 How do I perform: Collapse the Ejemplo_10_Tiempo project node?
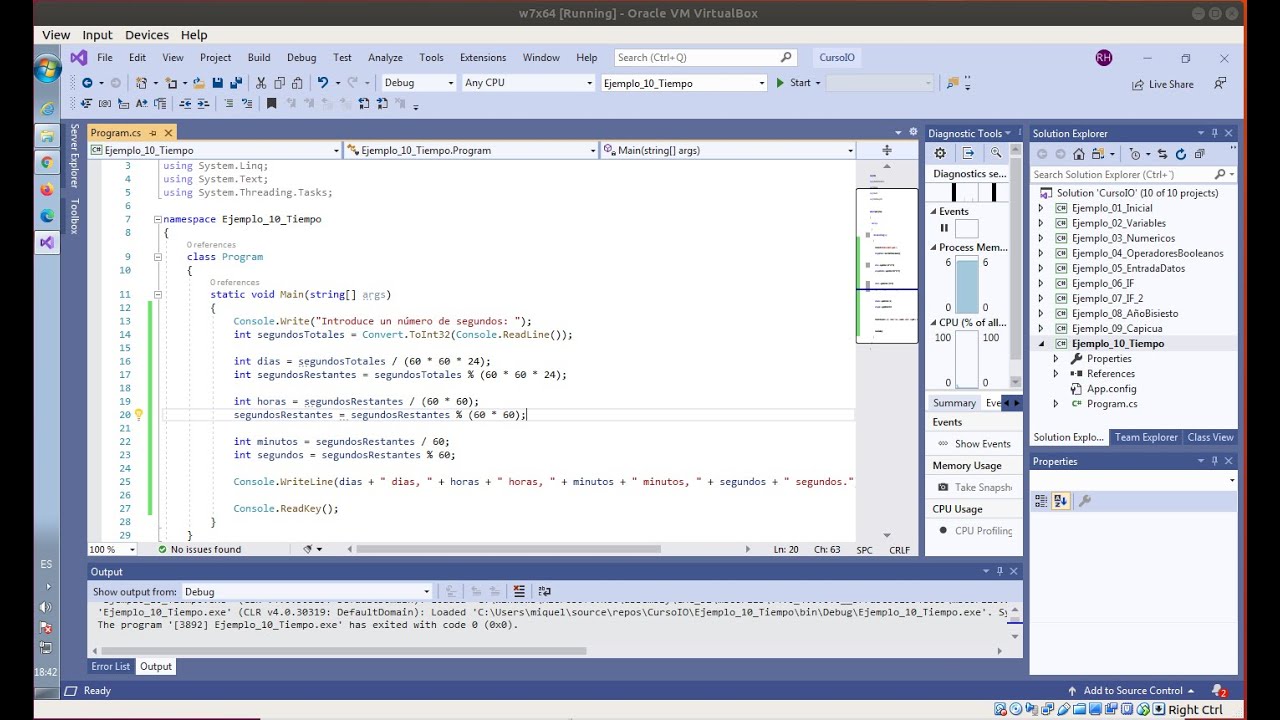click(x=1041, y=343)
